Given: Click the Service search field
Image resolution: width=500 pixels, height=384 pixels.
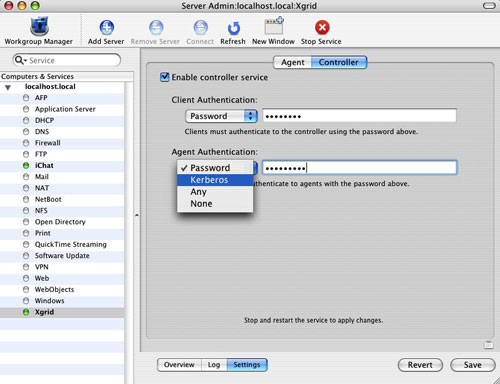Looking at the screenshot, I should tap(67, 60).
